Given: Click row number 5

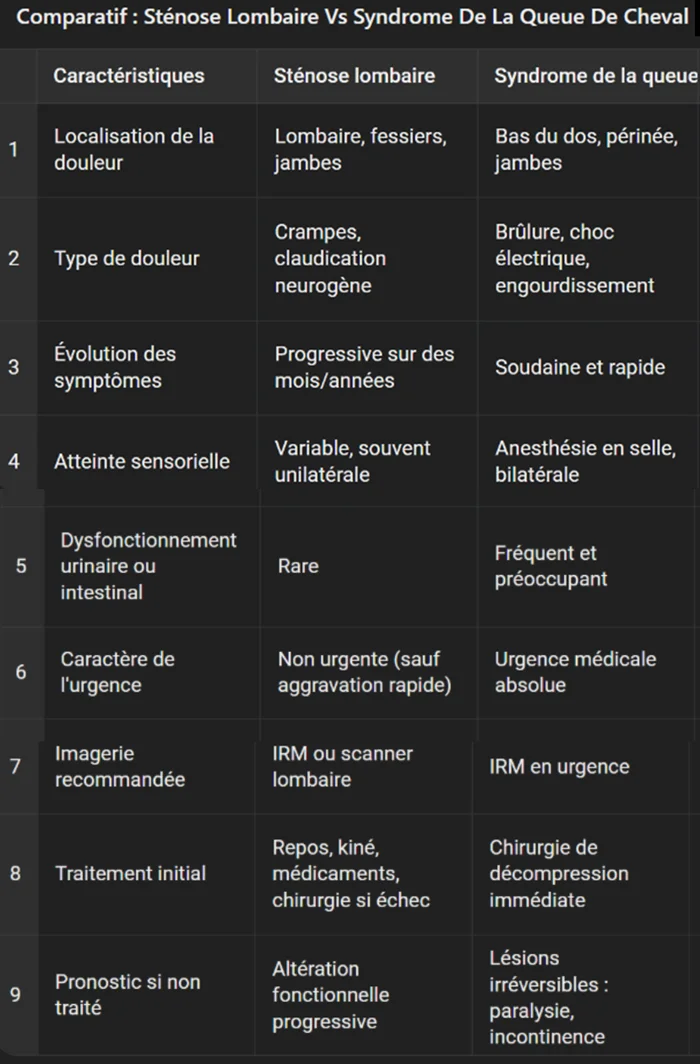Looking at the screenshot, I should tap(21, 566).
